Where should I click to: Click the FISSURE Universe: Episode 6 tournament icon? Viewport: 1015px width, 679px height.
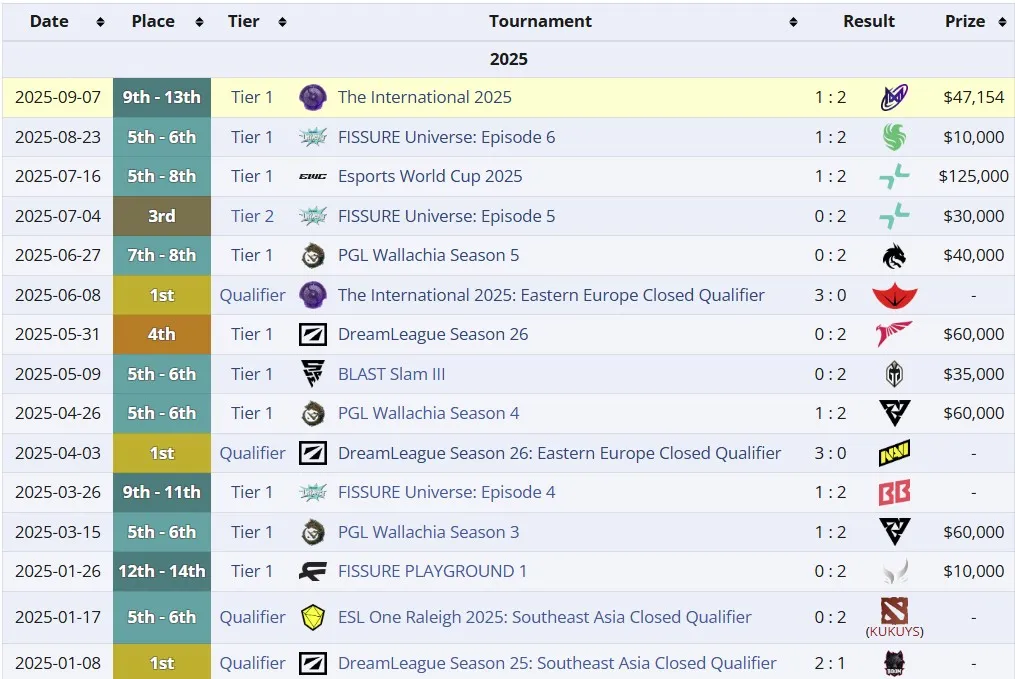tap(313, 137)
